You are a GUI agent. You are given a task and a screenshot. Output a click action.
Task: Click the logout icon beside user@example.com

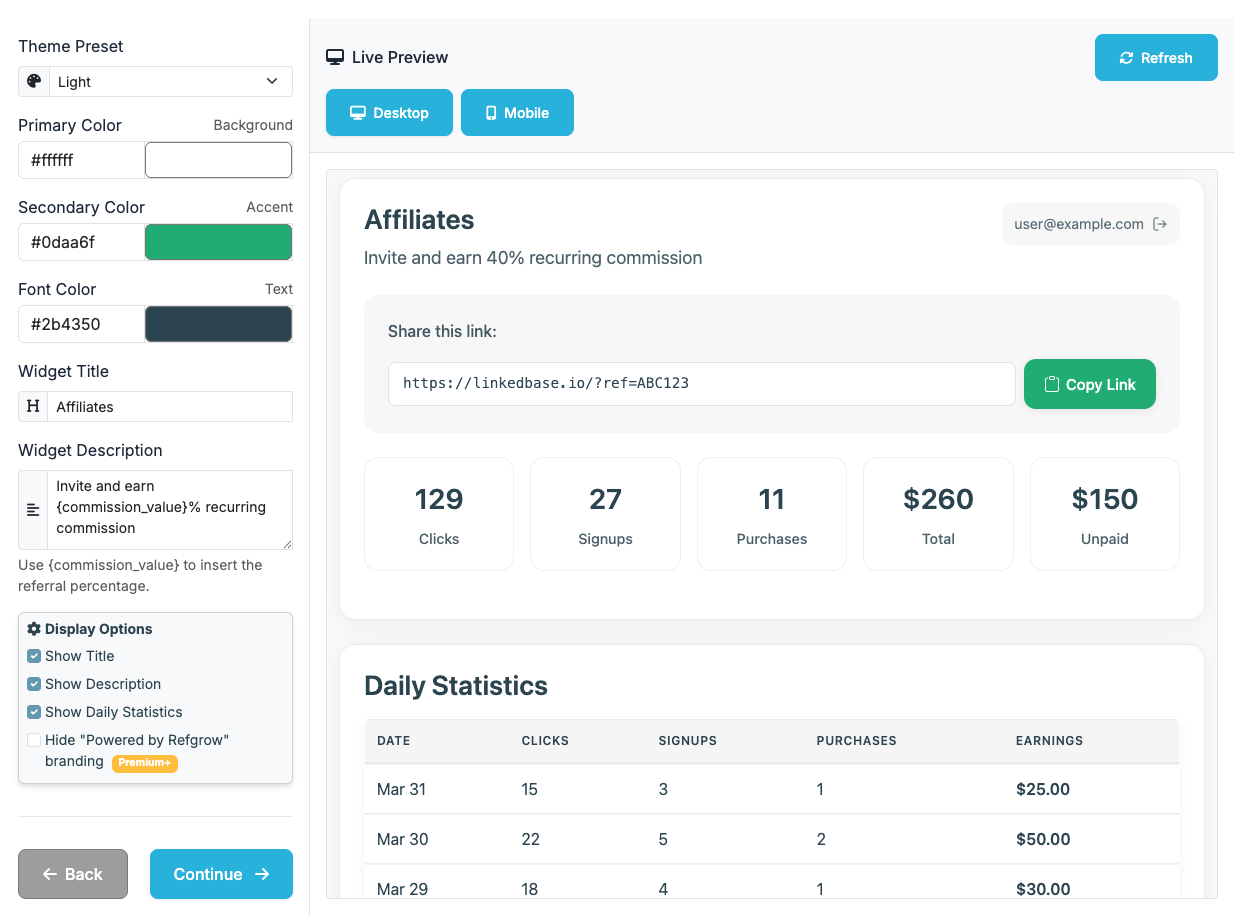click(x=1160, y=224)
